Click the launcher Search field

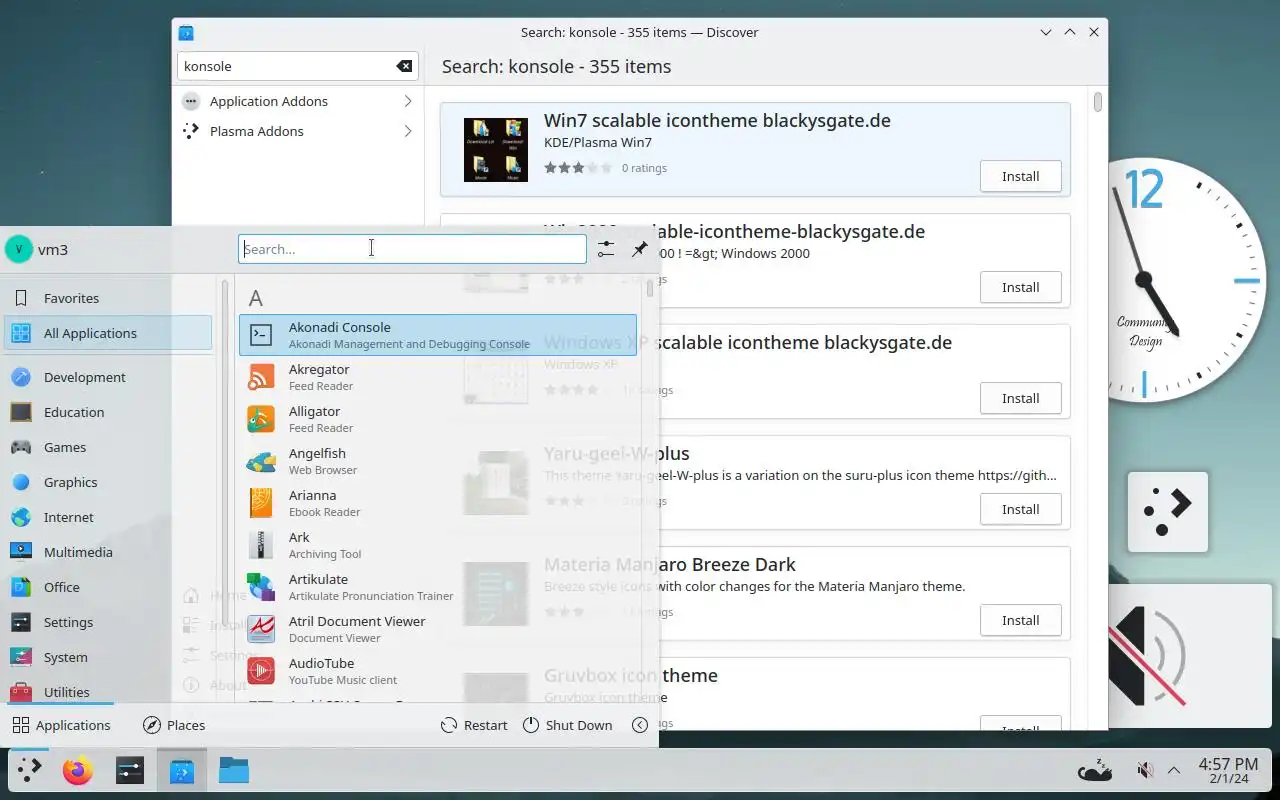click(412, 249)
